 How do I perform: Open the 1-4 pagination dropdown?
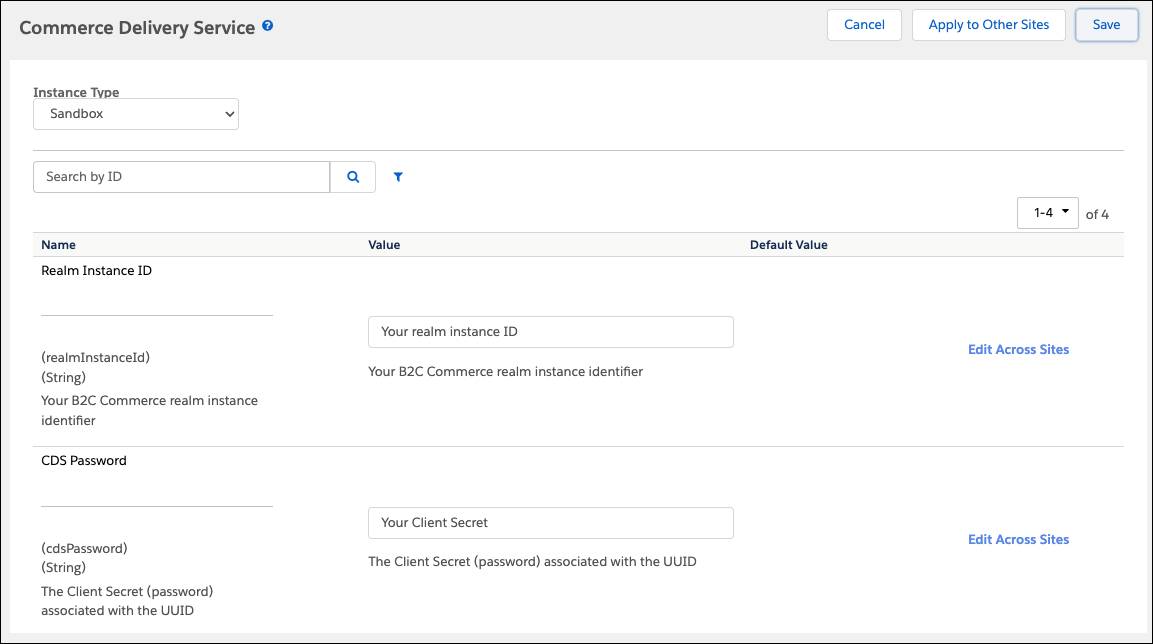click(1048, 213)
